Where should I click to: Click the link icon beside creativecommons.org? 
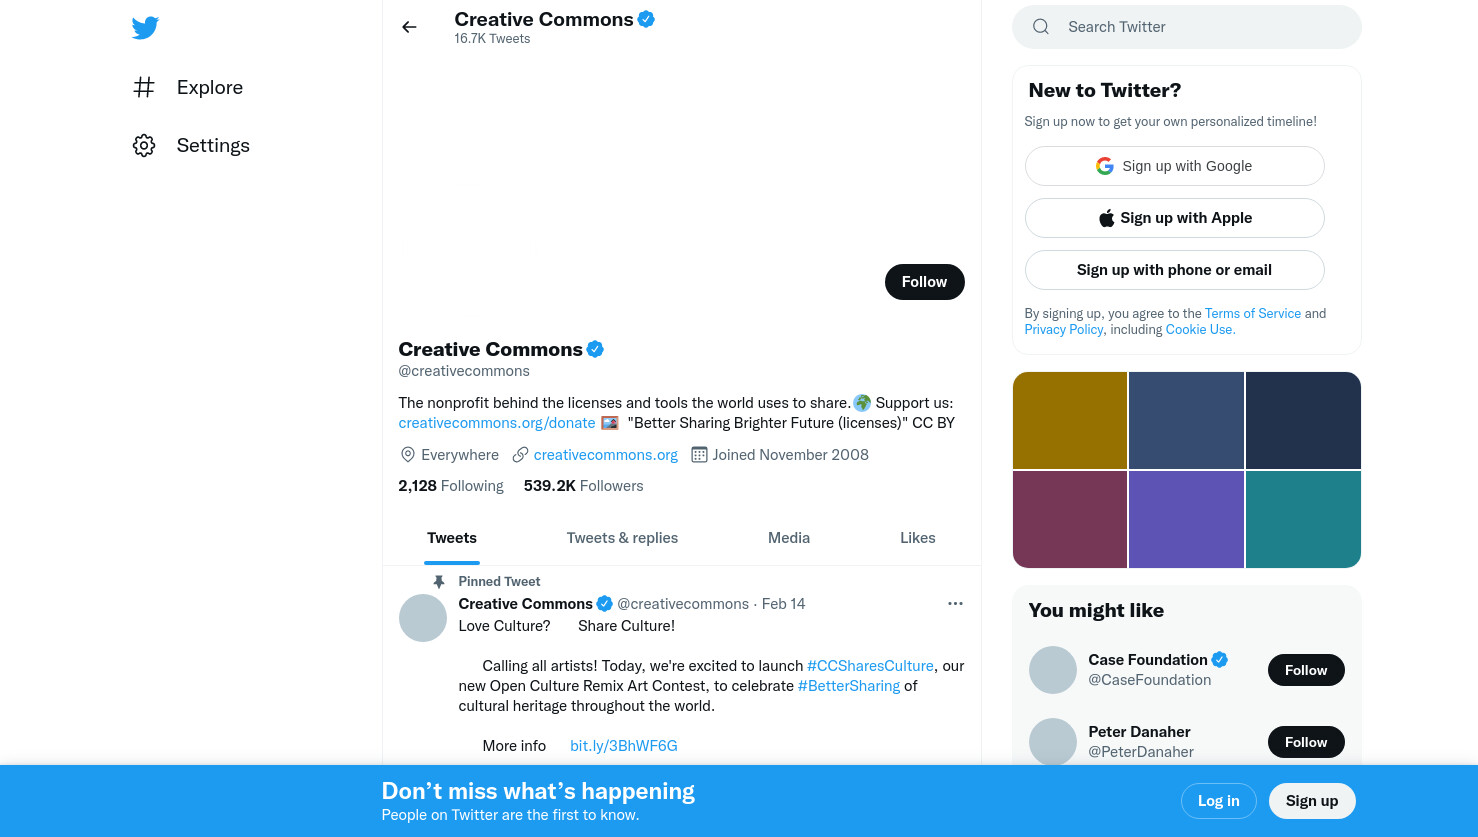click(x=520, y=454)
